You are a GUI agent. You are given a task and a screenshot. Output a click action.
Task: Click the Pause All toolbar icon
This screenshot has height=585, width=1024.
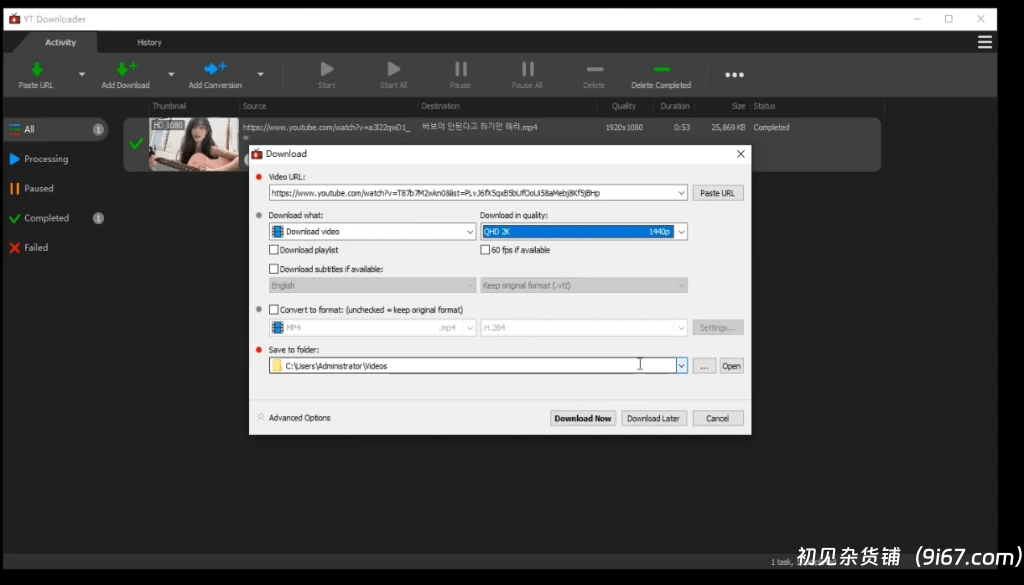pyautogui.click(x=527, y=70)
